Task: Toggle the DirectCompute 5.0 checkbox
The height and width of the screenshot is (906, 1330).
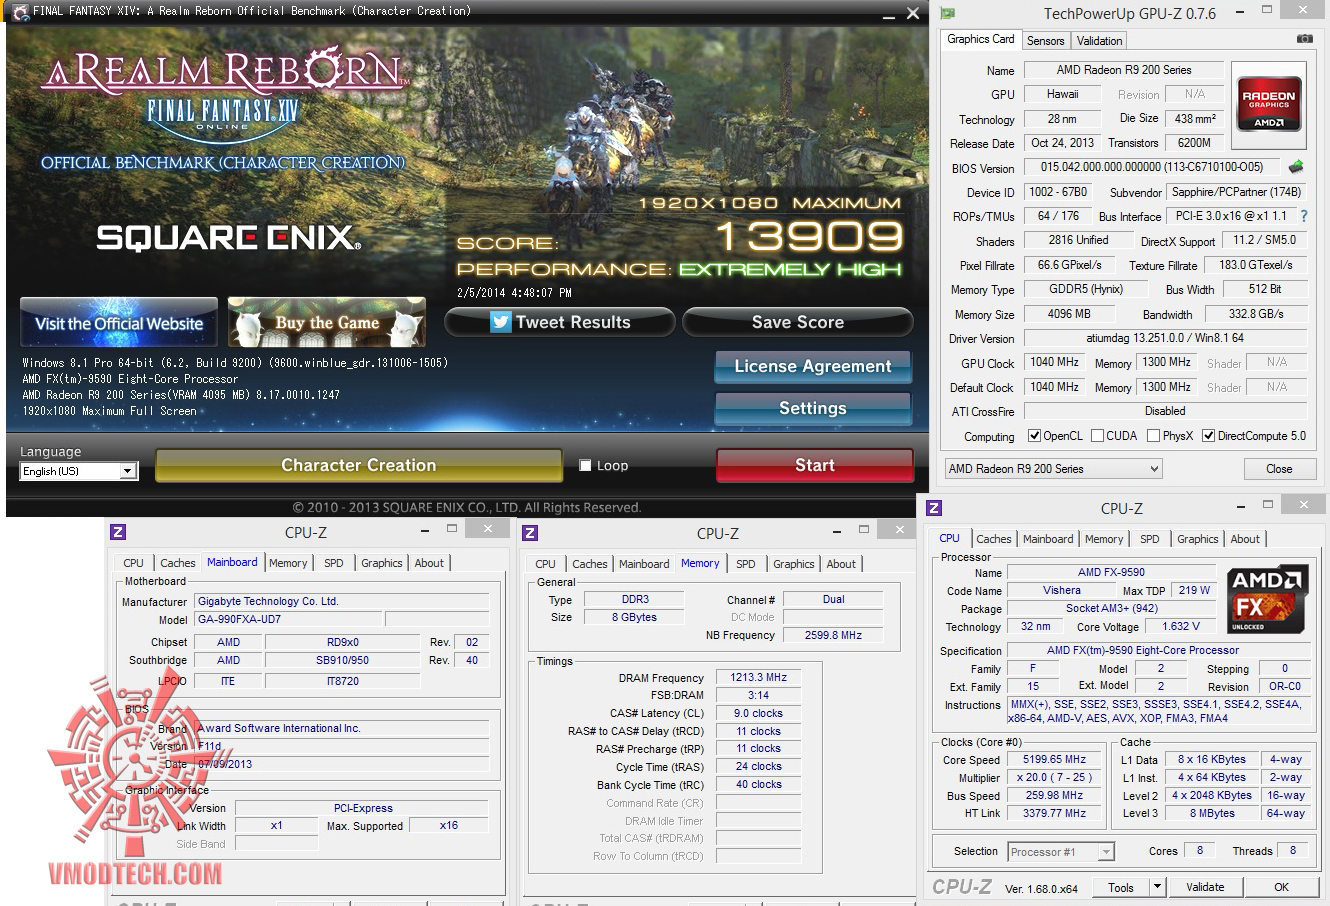Action: click(x=1208, y=436)
